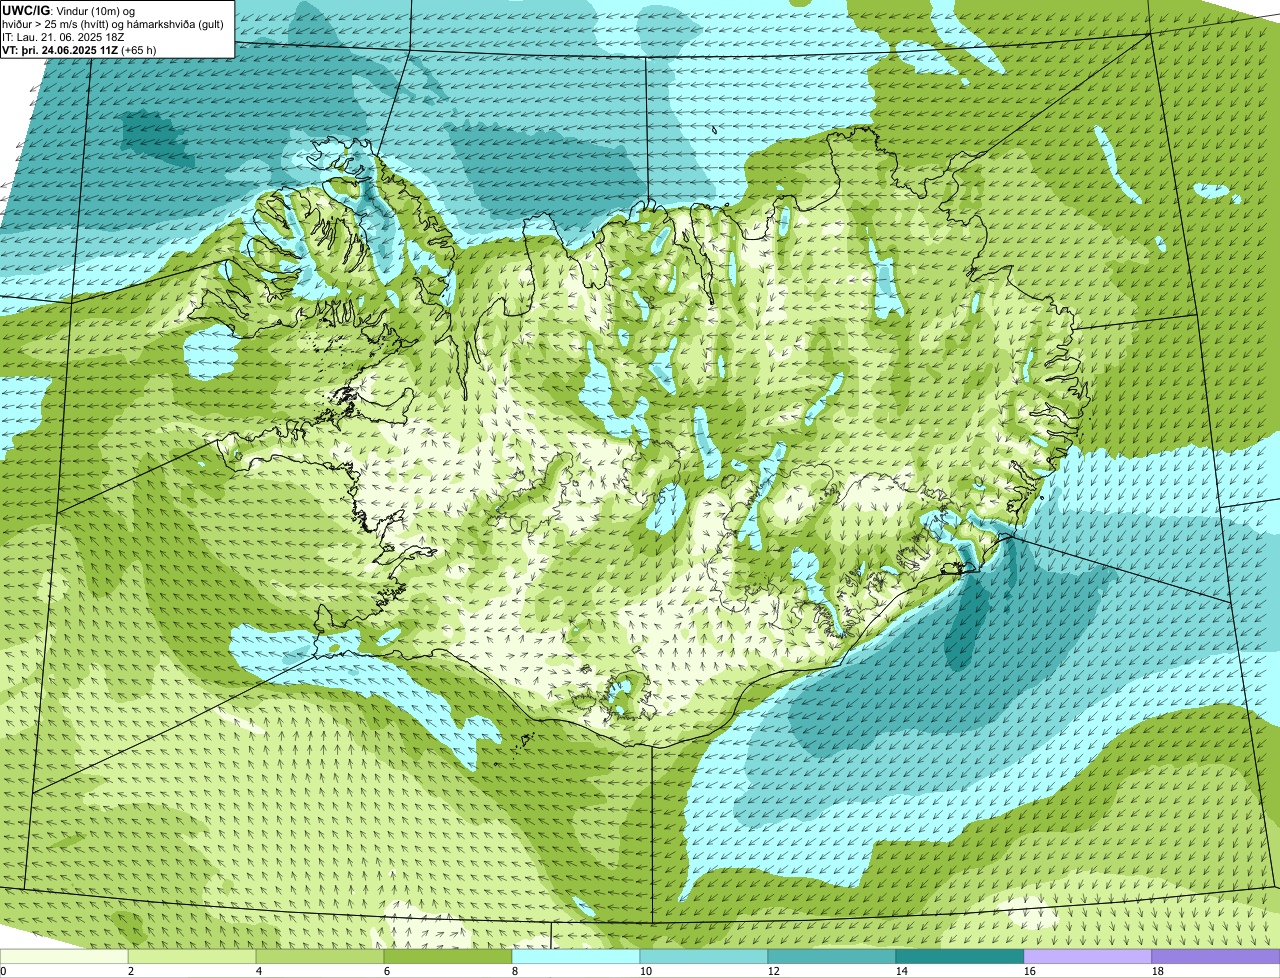Click the legend scale label "10"
Viewport: 1280px width, 978px height.
646,971
